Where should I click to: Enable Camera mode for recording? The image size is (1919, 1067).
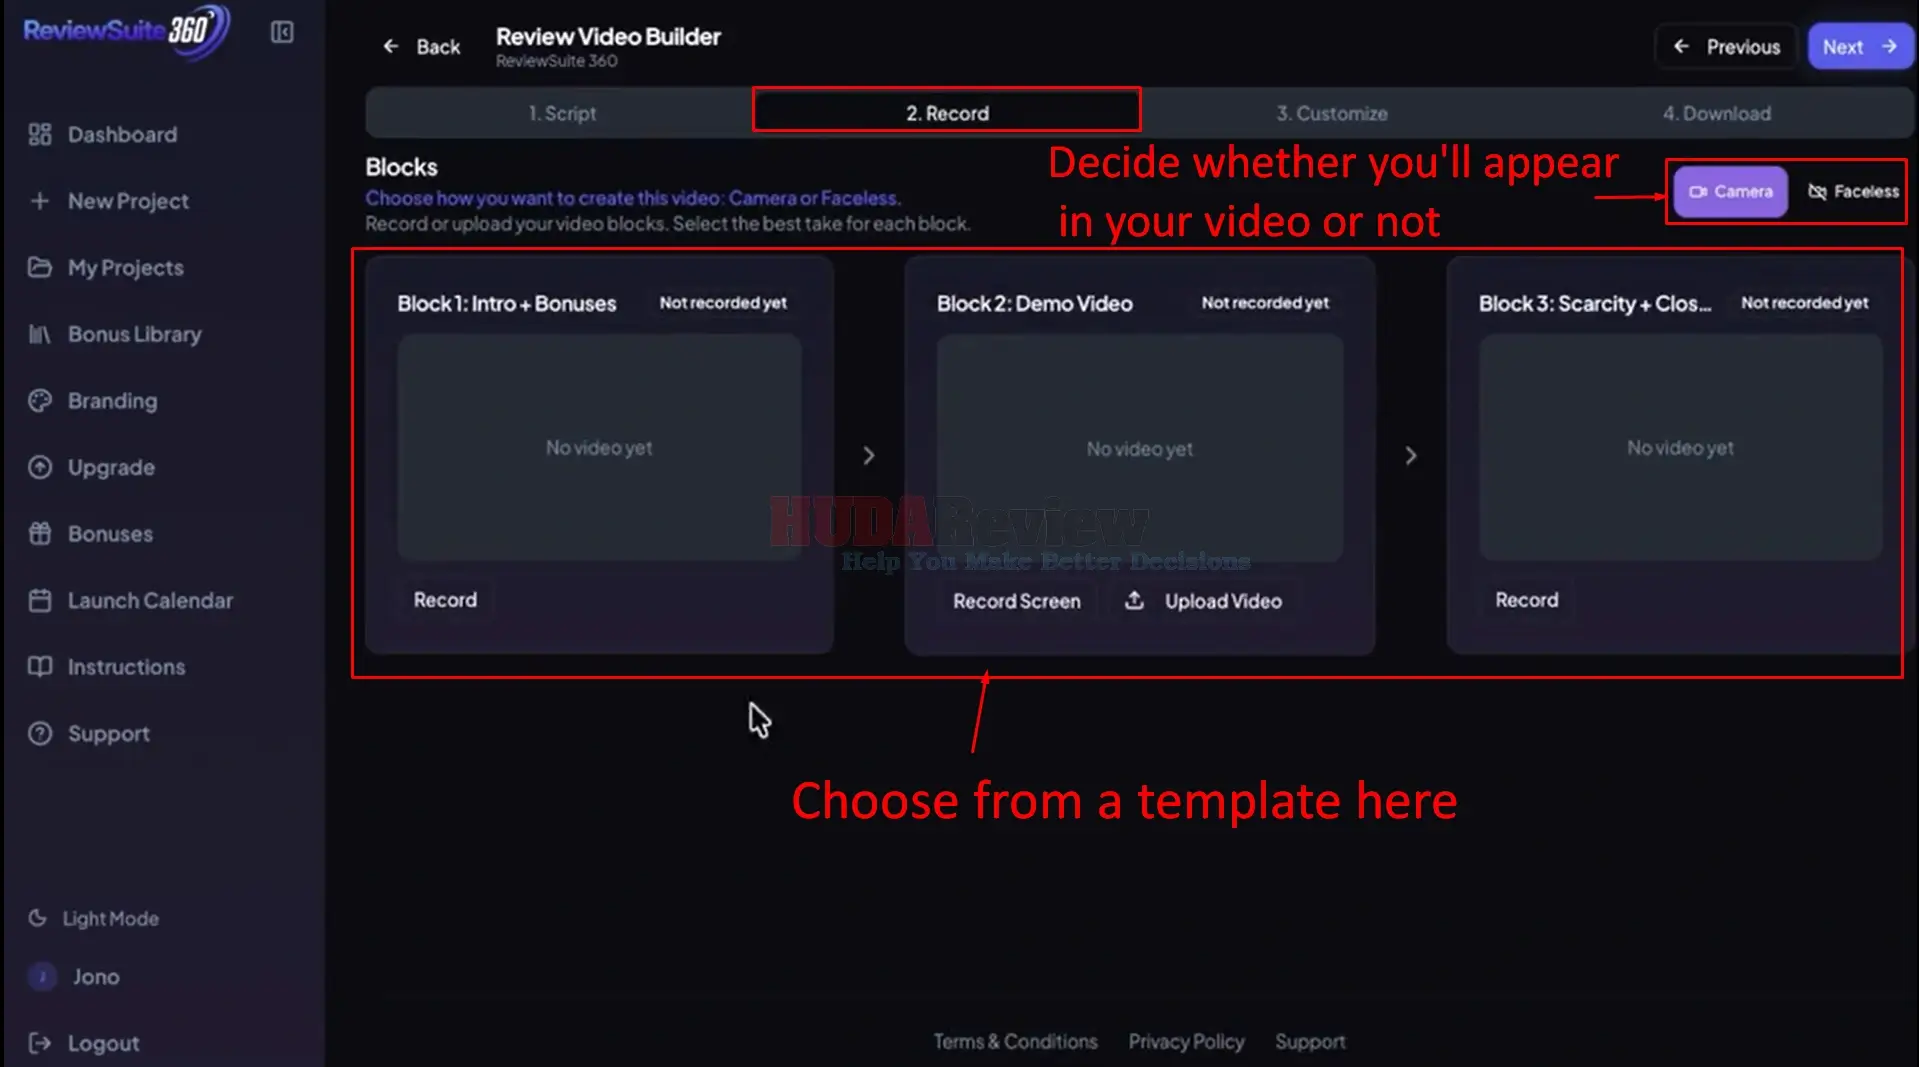click(x=1729, y=191)
